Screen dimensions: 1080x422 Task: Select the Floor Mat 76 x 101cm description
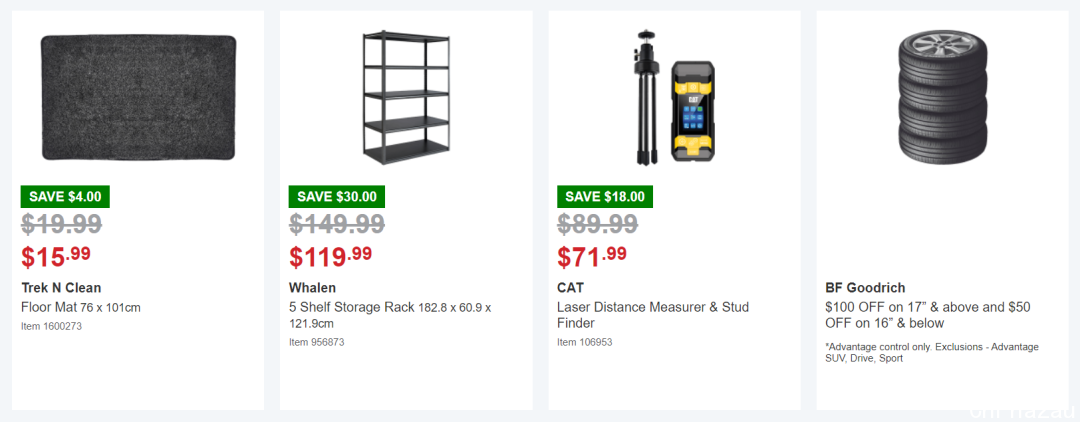(81, 307)
